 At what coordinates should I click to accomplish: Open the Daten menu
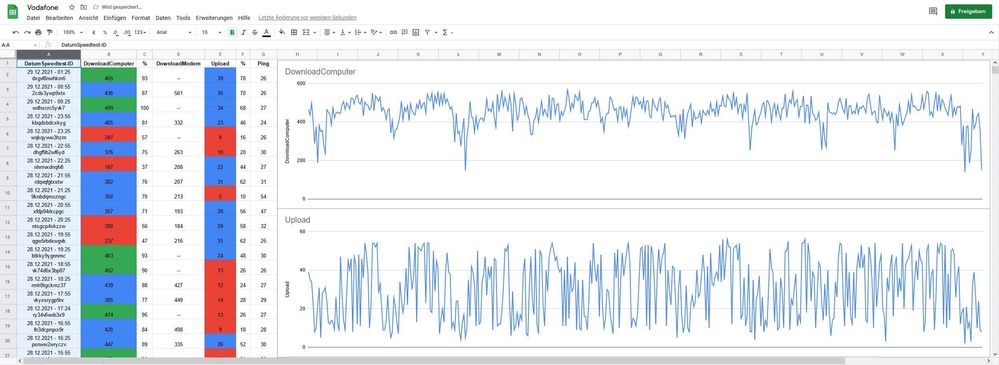(163, 18)
